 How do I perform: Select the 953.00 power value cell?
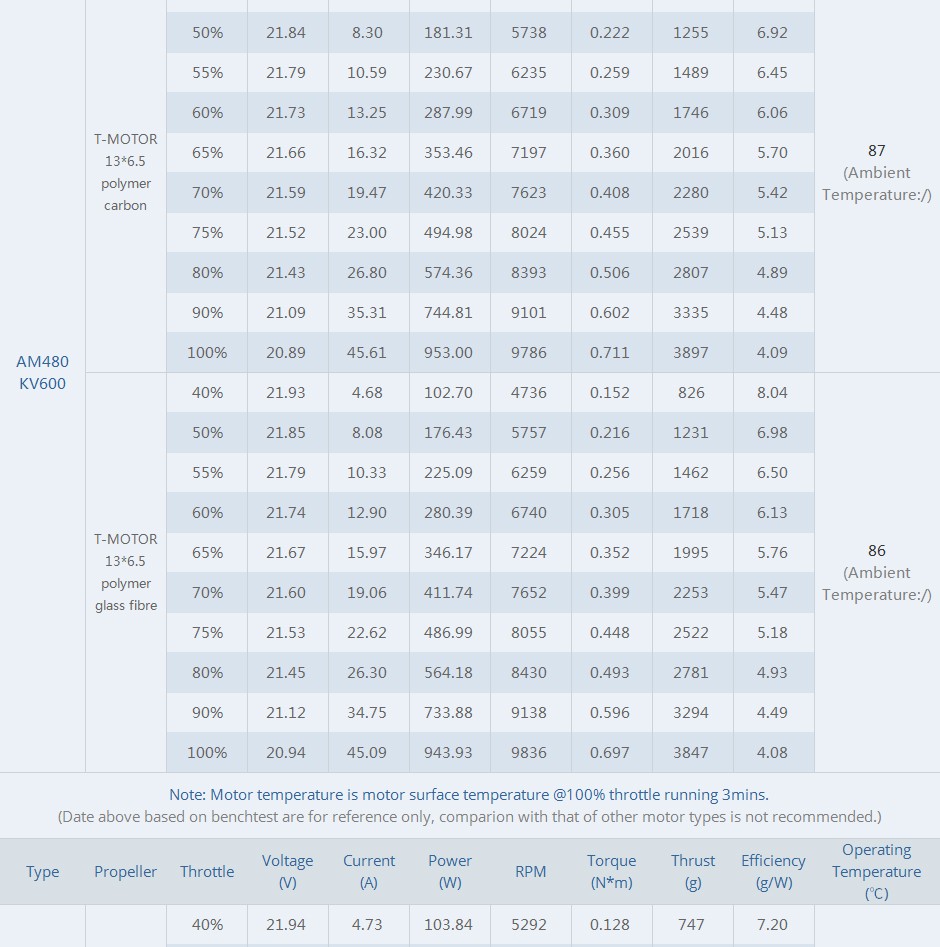tap(449, 352)
